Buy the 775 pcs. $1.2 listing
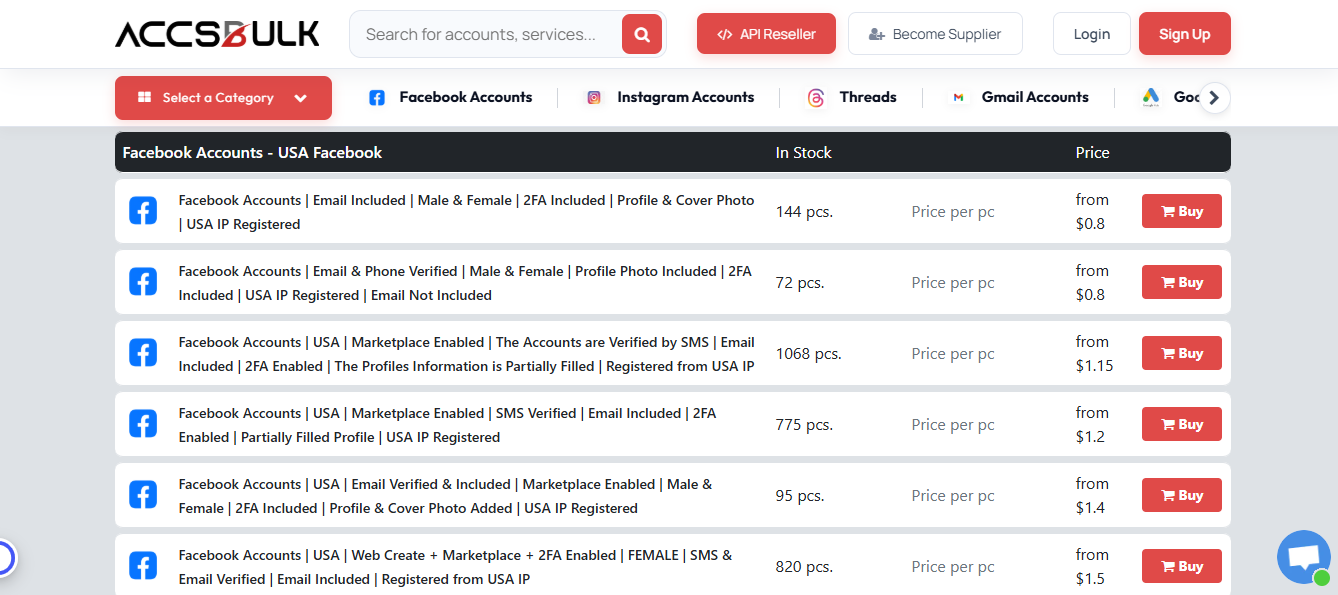This screenshot has height=595, width=1338. 1182,424
